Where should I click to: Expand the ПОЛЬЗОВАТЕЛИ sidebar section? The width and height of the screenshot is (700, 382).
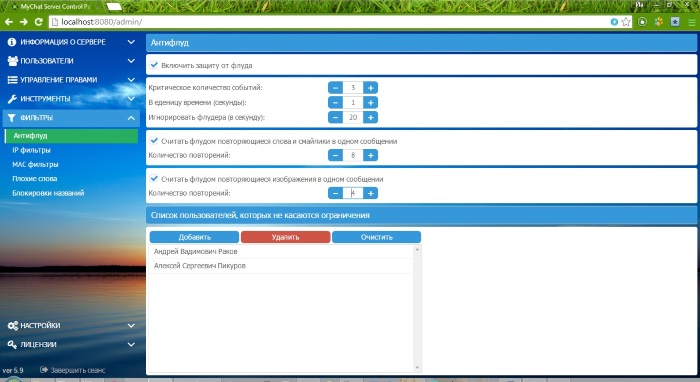(x=71, y=61)
